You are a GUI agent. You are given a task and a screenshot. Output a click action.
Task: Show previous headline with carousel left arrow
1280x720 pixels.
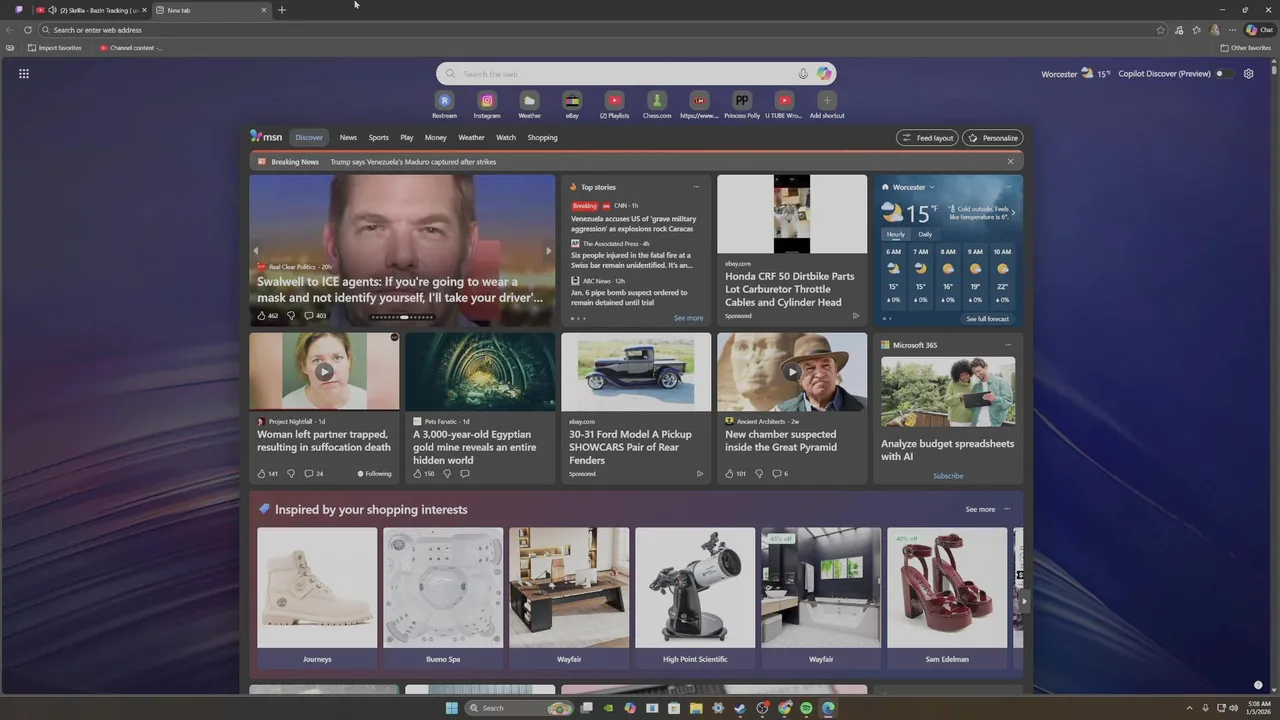pyautogui.click(x=256, y=251)
